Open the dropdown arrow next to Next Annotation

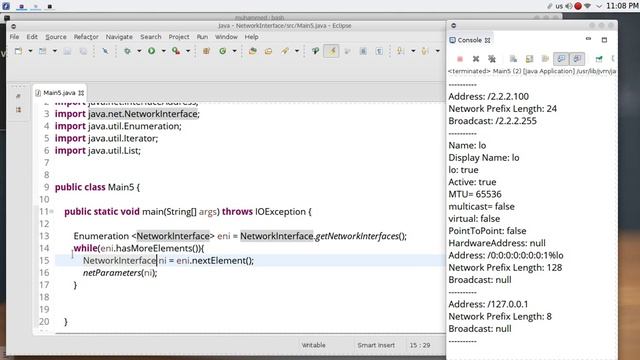[x=413, y=51]
